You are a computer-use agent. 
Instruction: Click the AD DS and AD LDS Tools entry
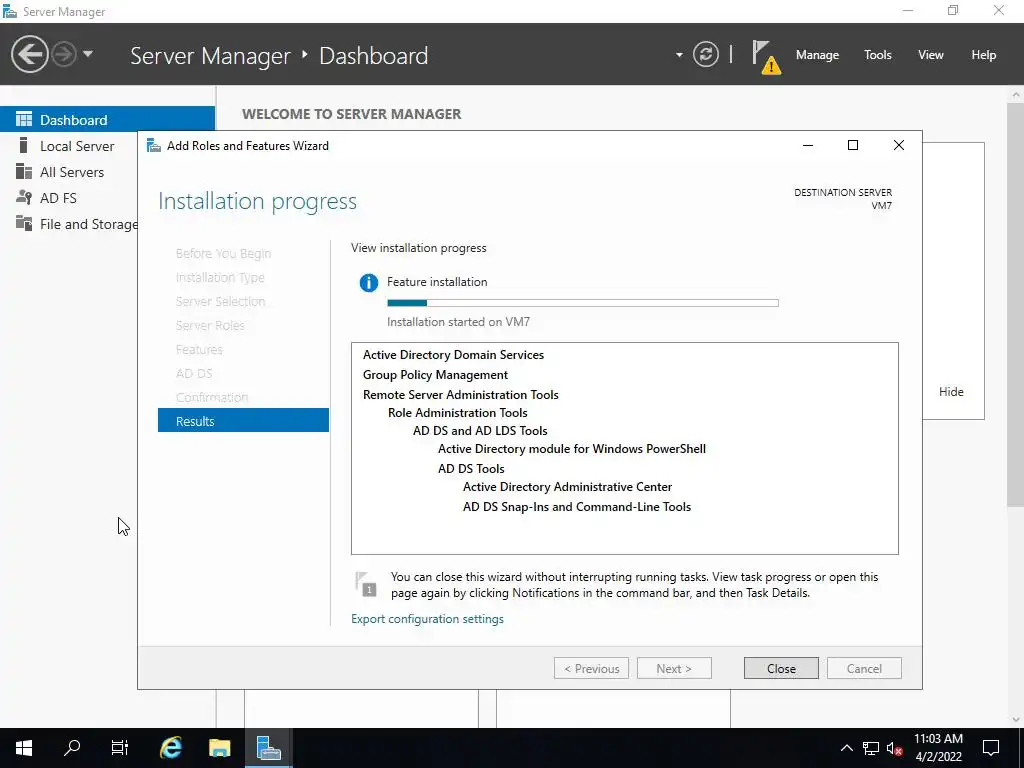[480, 431]
